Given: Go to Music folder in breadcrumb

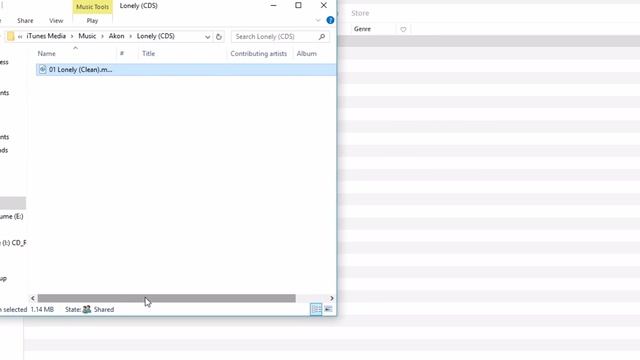Looking at the screenshot, I should [x=87, y=36].
